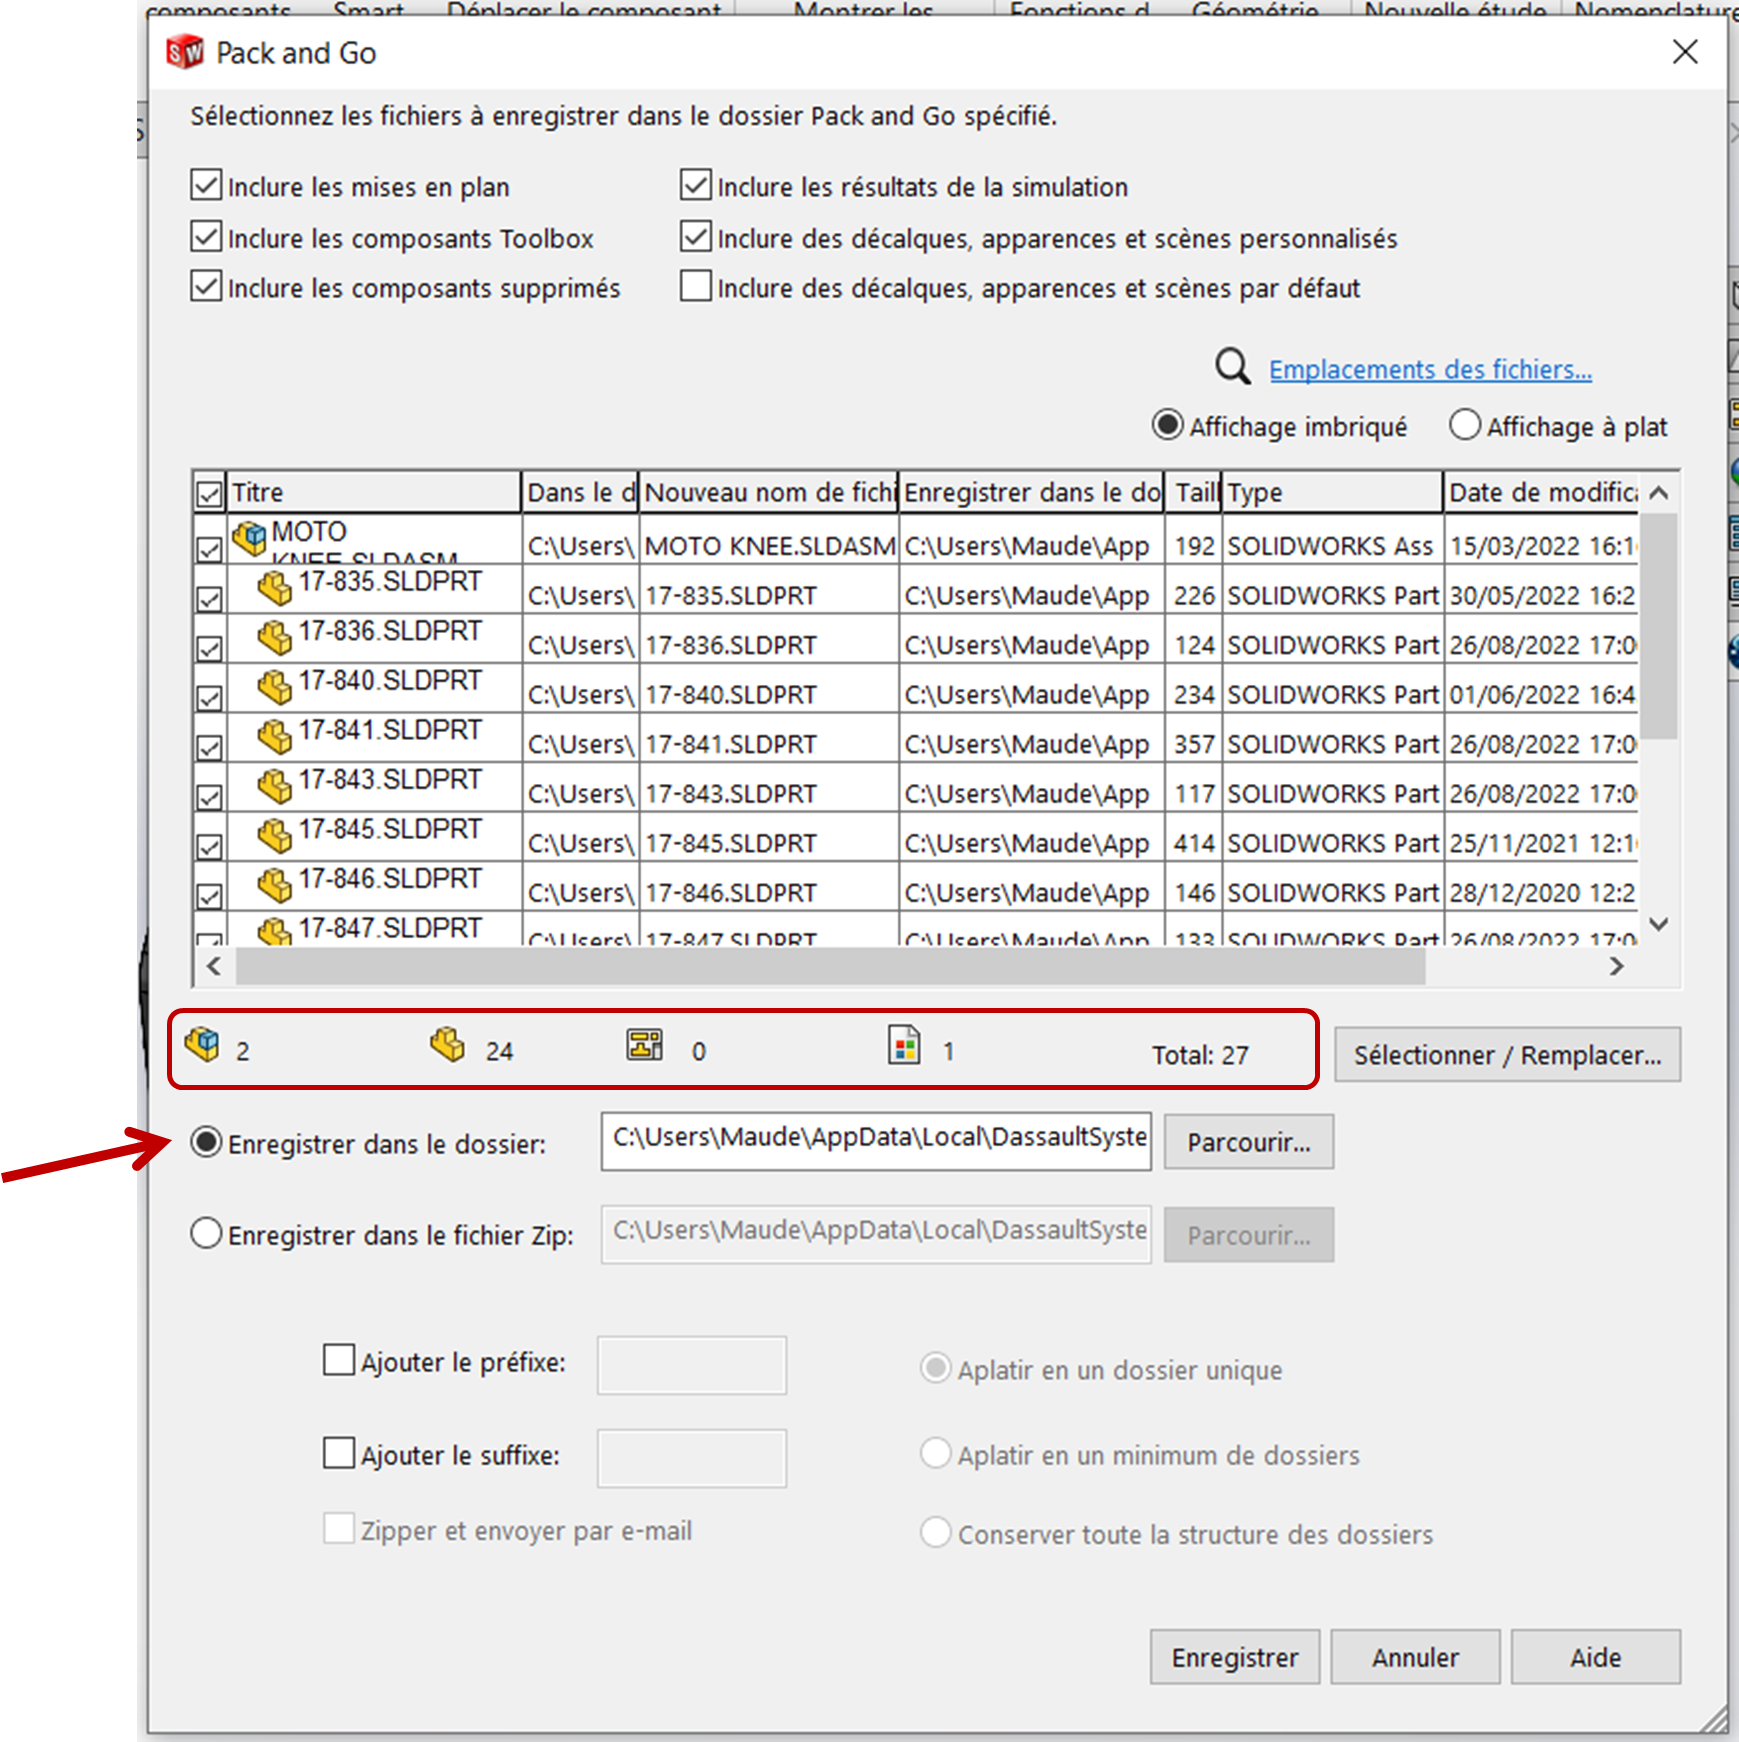This screenshot has height=1742, width=1739.
Task: Click the Sélectionner / Remplacer button
Action: [1506, 1053]
